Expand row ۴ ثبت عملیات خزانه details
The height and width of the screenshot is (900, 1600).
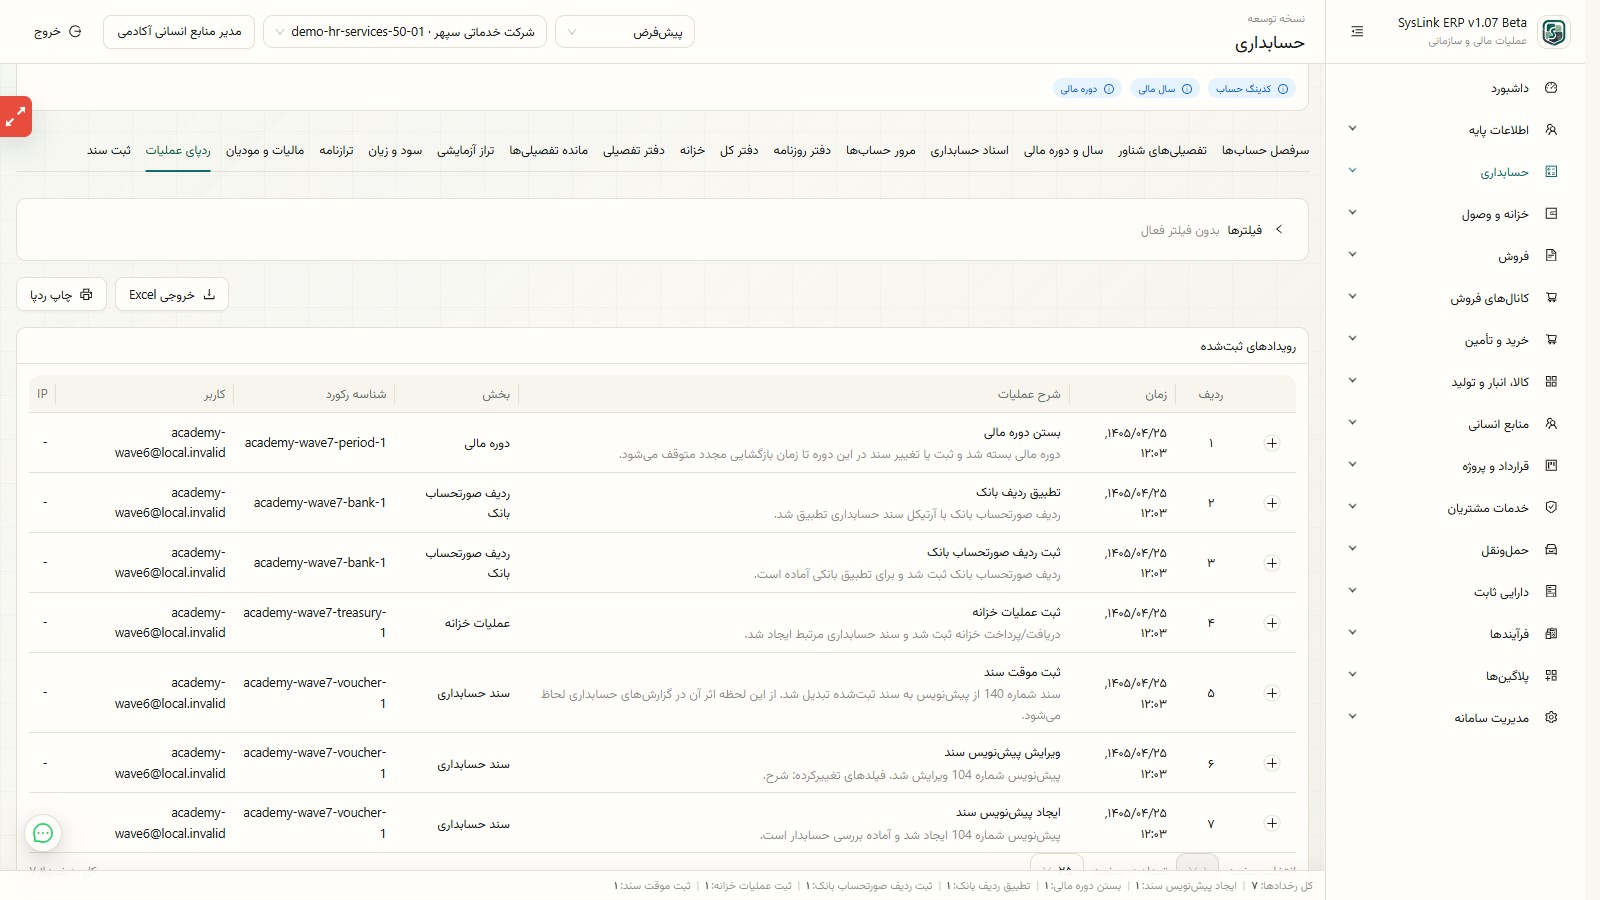click(1272, 623)
